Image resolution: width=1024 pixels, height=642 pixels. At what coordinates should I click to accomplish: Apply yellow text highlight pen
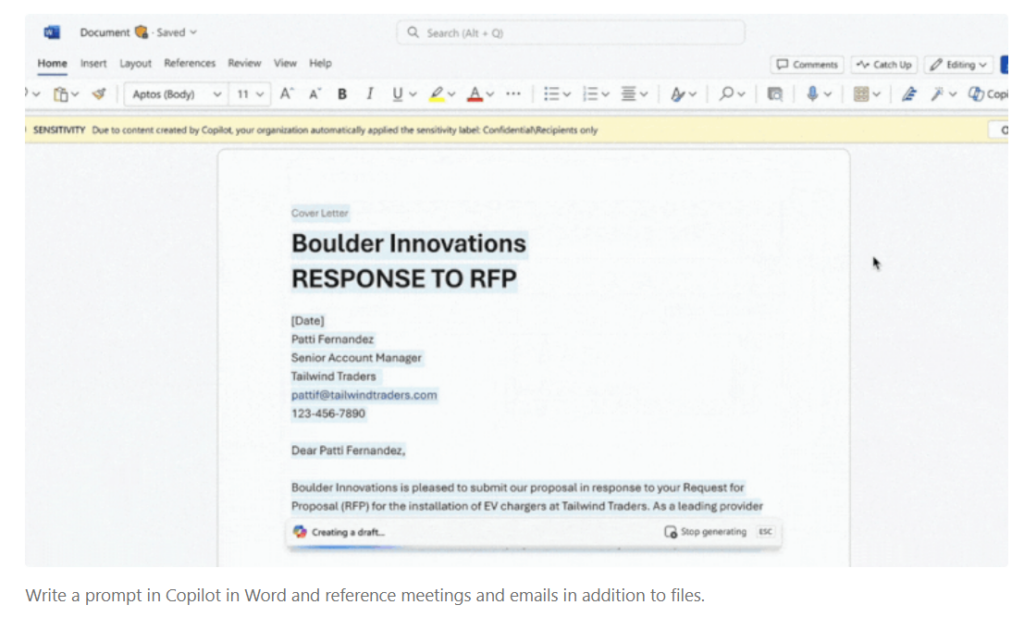coord(436,94)
